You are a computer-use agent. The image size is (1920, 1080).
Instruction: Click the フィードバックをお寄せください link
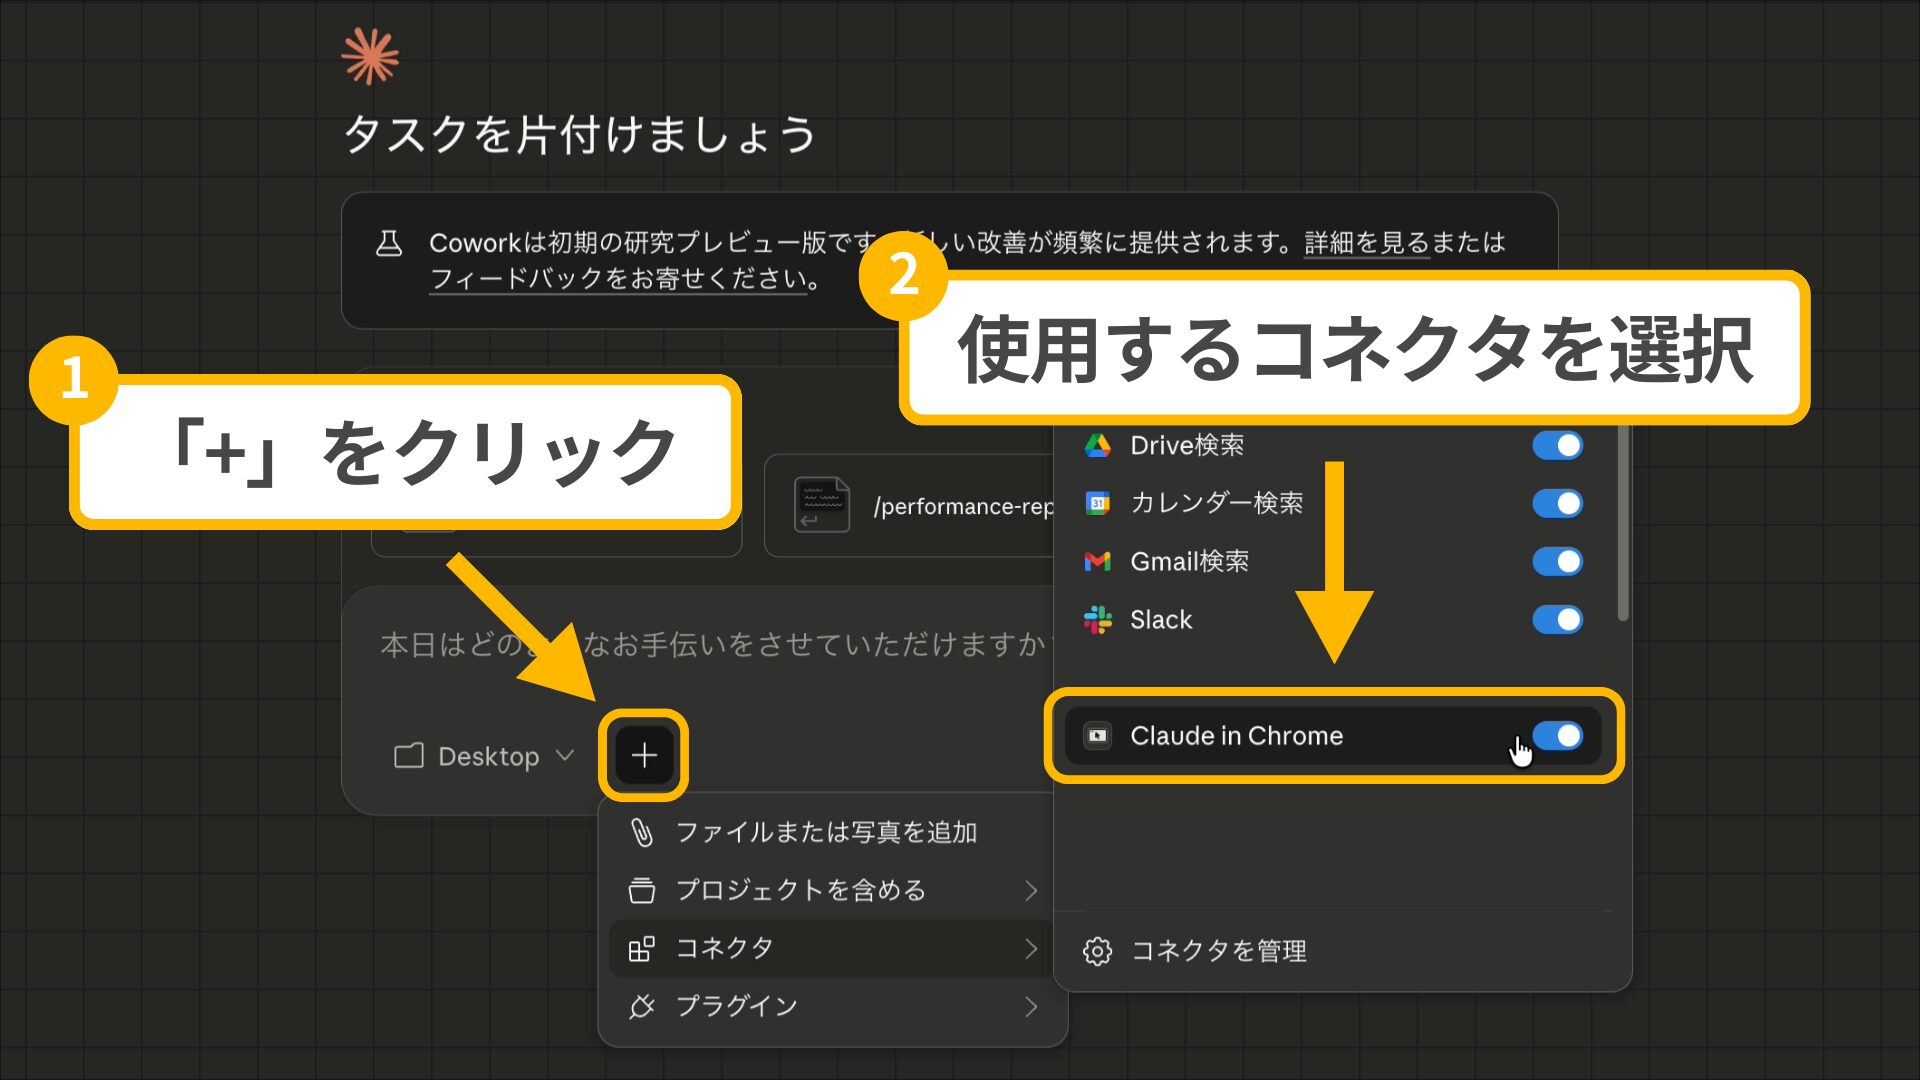point(615,280)
